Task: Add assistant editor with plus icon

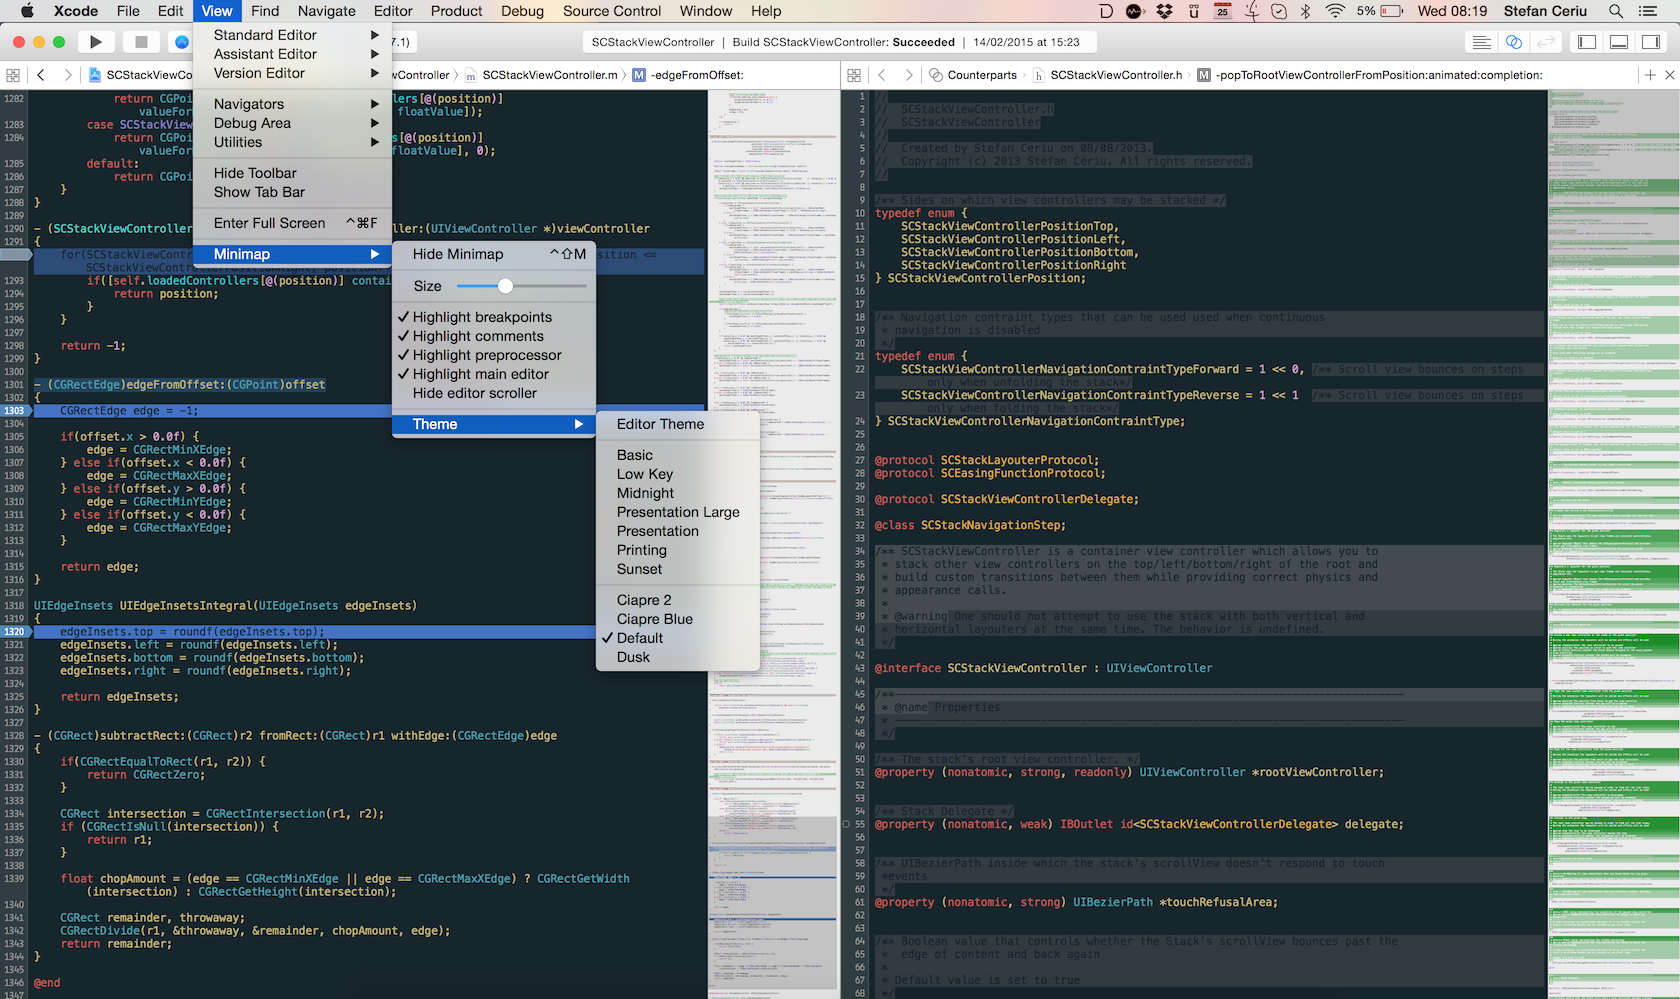Action: pos(1650,75)
